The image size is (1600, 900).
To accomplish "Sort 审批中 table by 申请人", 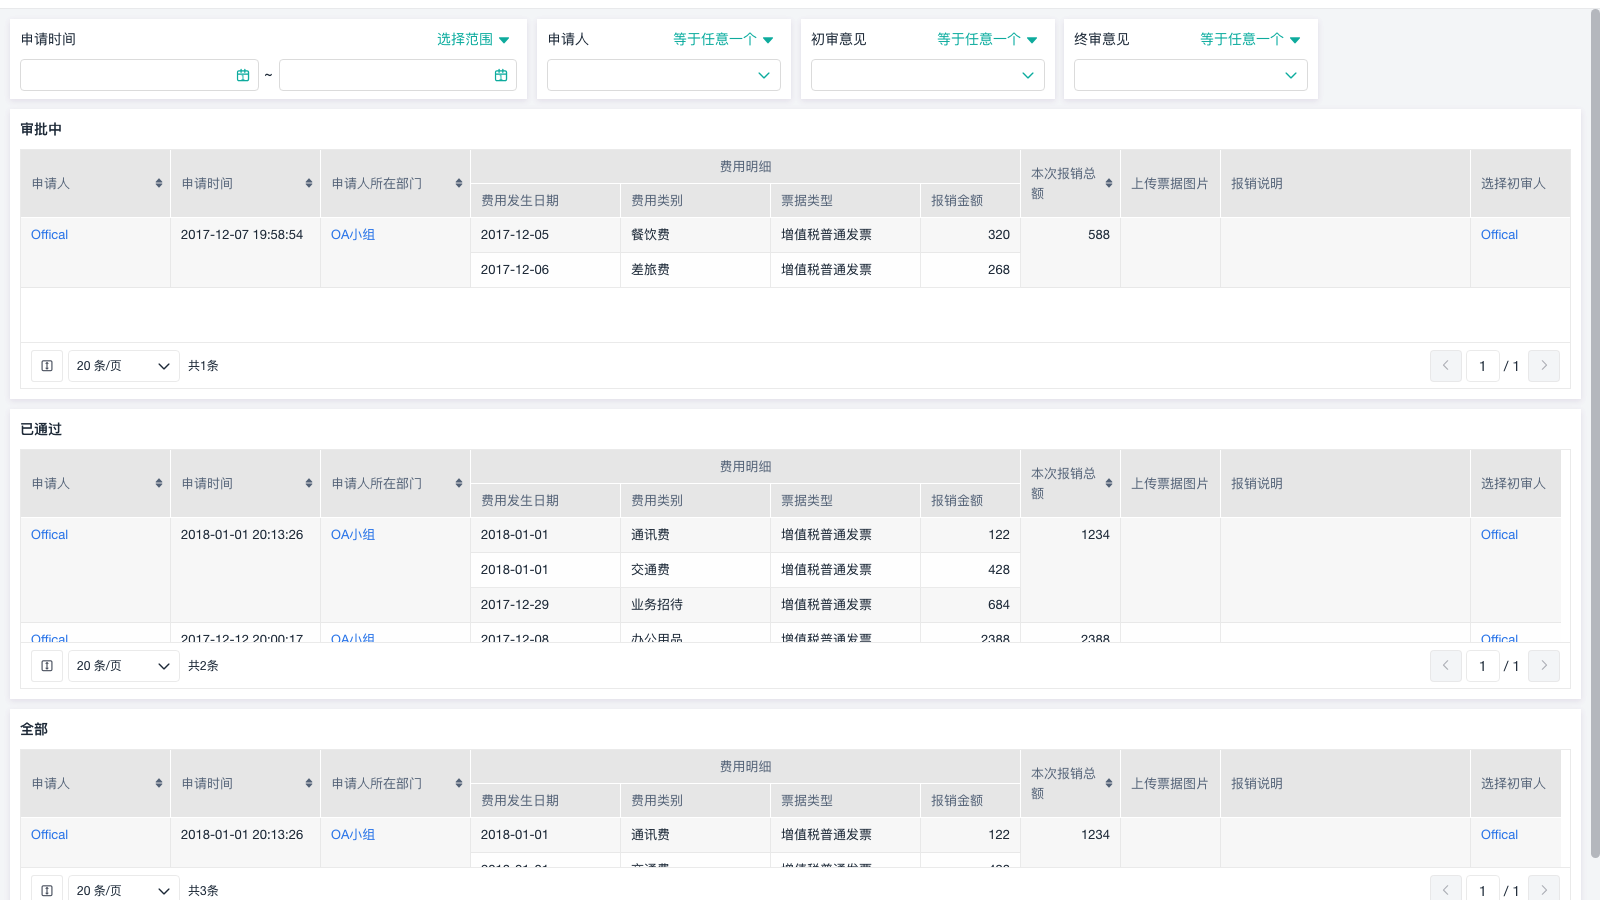I will point(159,183).
